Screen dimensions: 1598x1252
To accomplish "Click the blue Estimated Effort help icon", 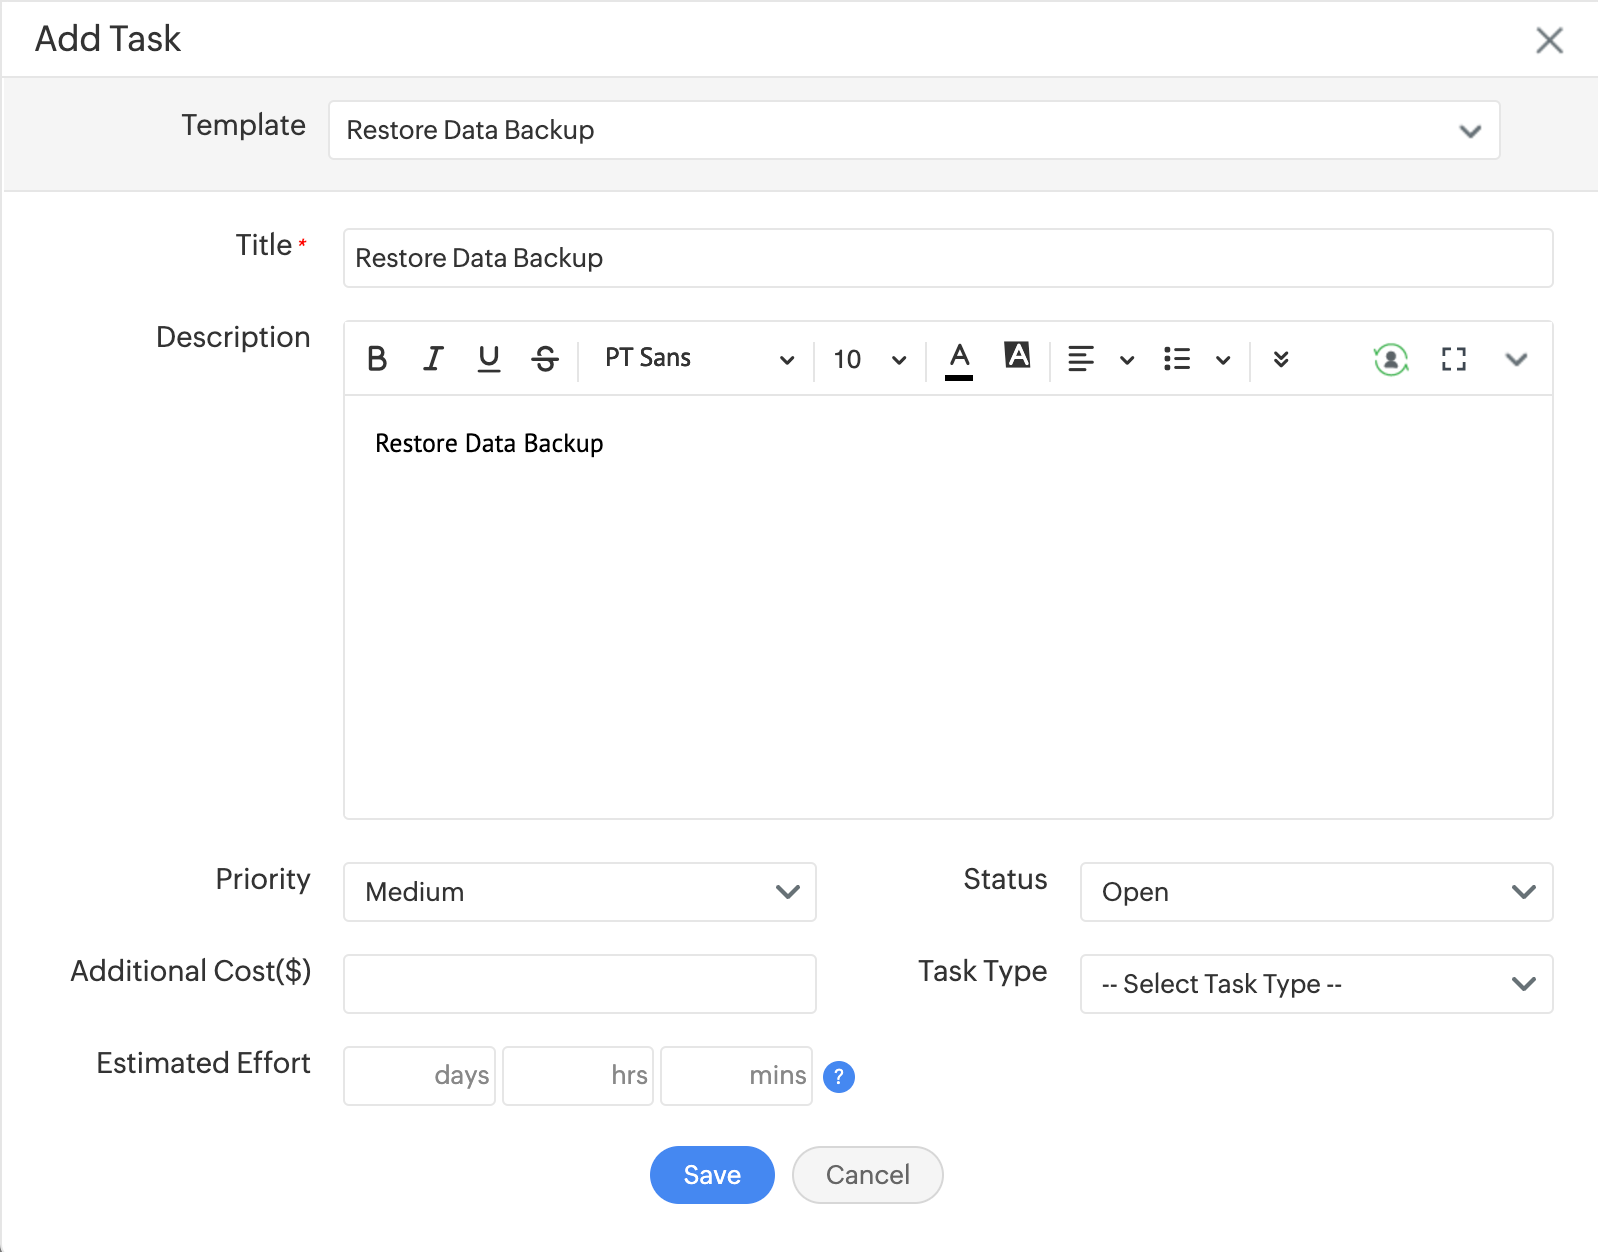I will [x=839, y=1077].
